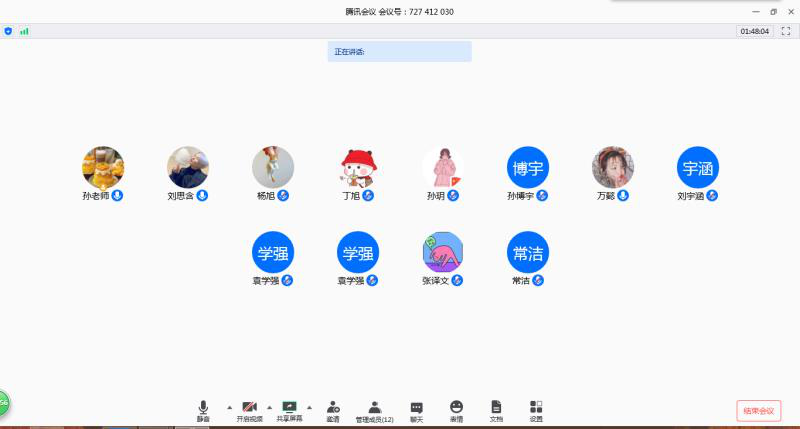Open the 设置 settings icon
The image size is (800, 429).
[x=536, y=410]
